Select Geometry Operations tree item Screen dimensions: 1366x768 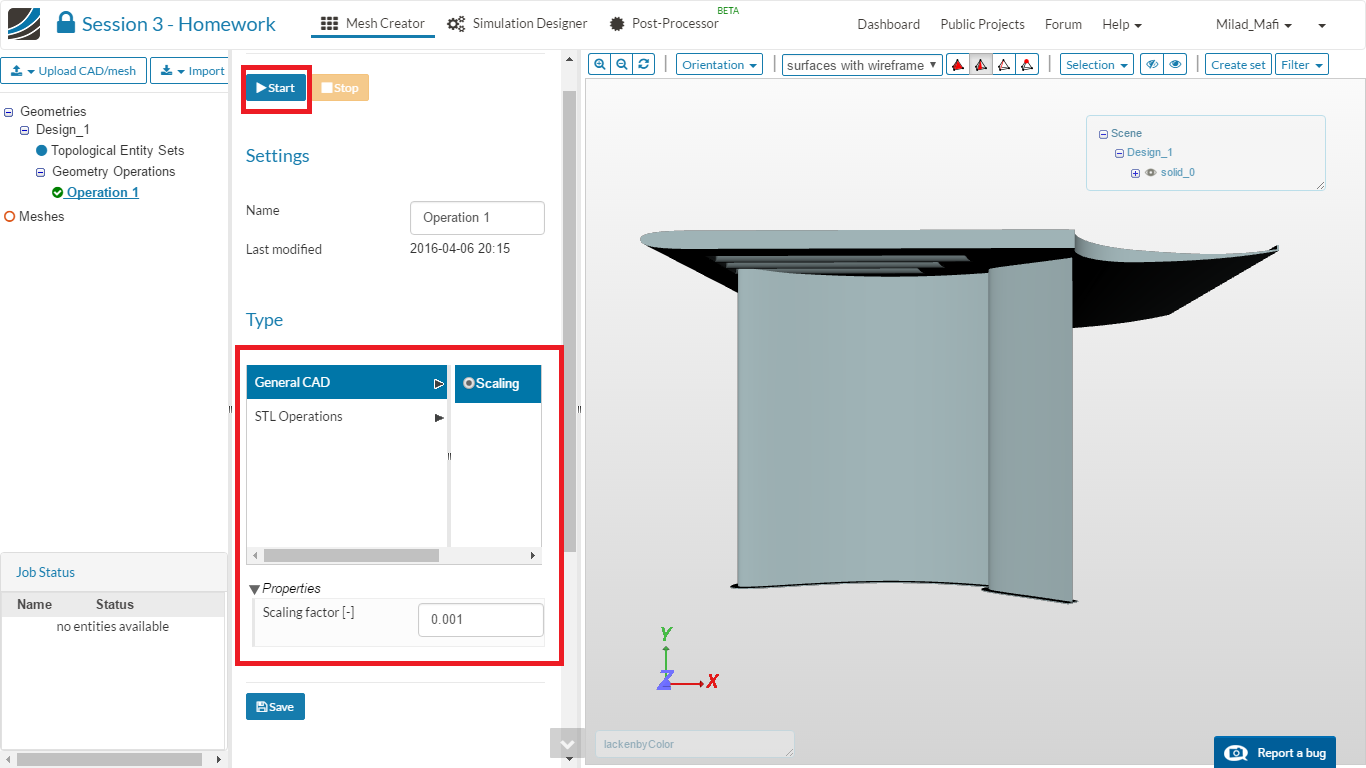click(114, 171)
